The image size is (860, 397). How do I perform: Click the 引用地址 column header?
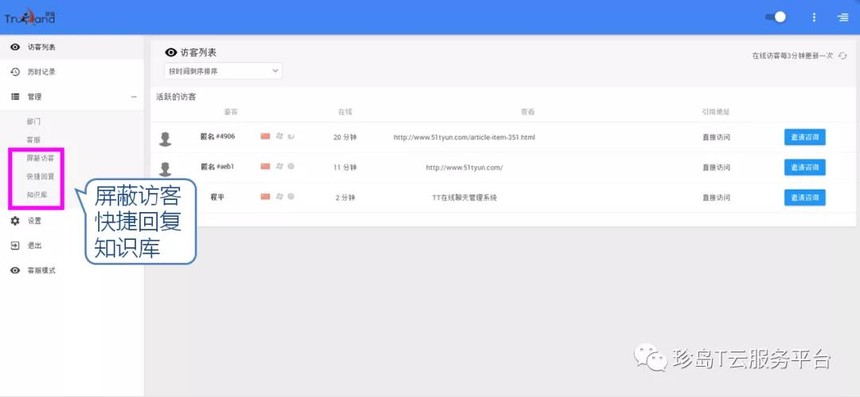716,112
